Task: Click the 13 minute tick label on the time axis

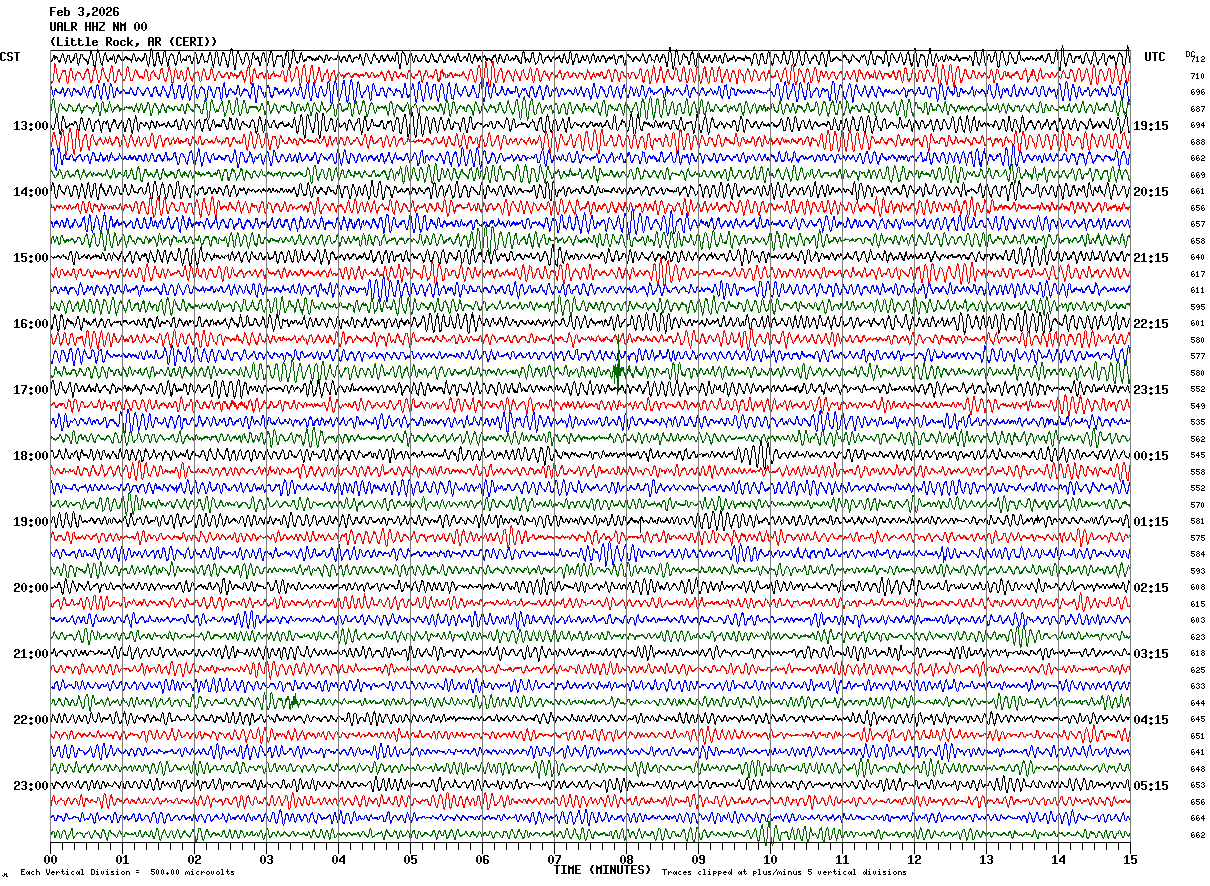Action: click(x=986, y=859)
